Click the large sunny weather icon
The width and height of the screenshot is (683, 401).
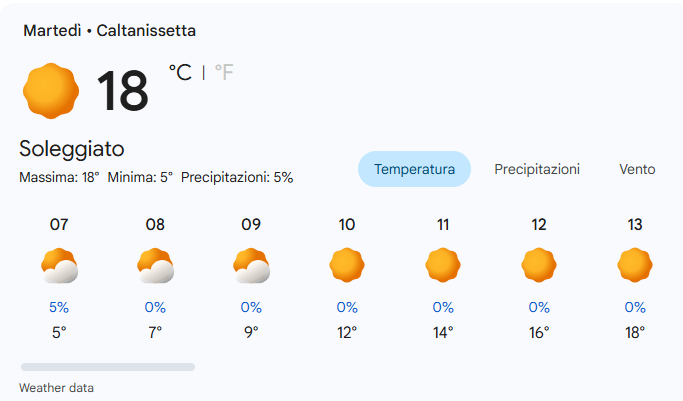50,90
